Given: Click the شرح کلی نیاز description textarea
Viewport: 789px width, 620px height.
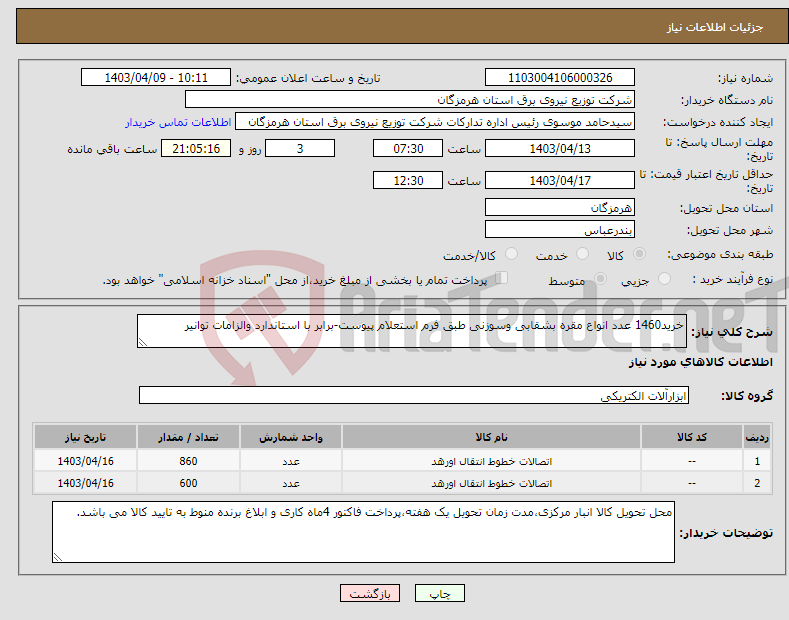Looking at the screenshot, I should (412, 331).
